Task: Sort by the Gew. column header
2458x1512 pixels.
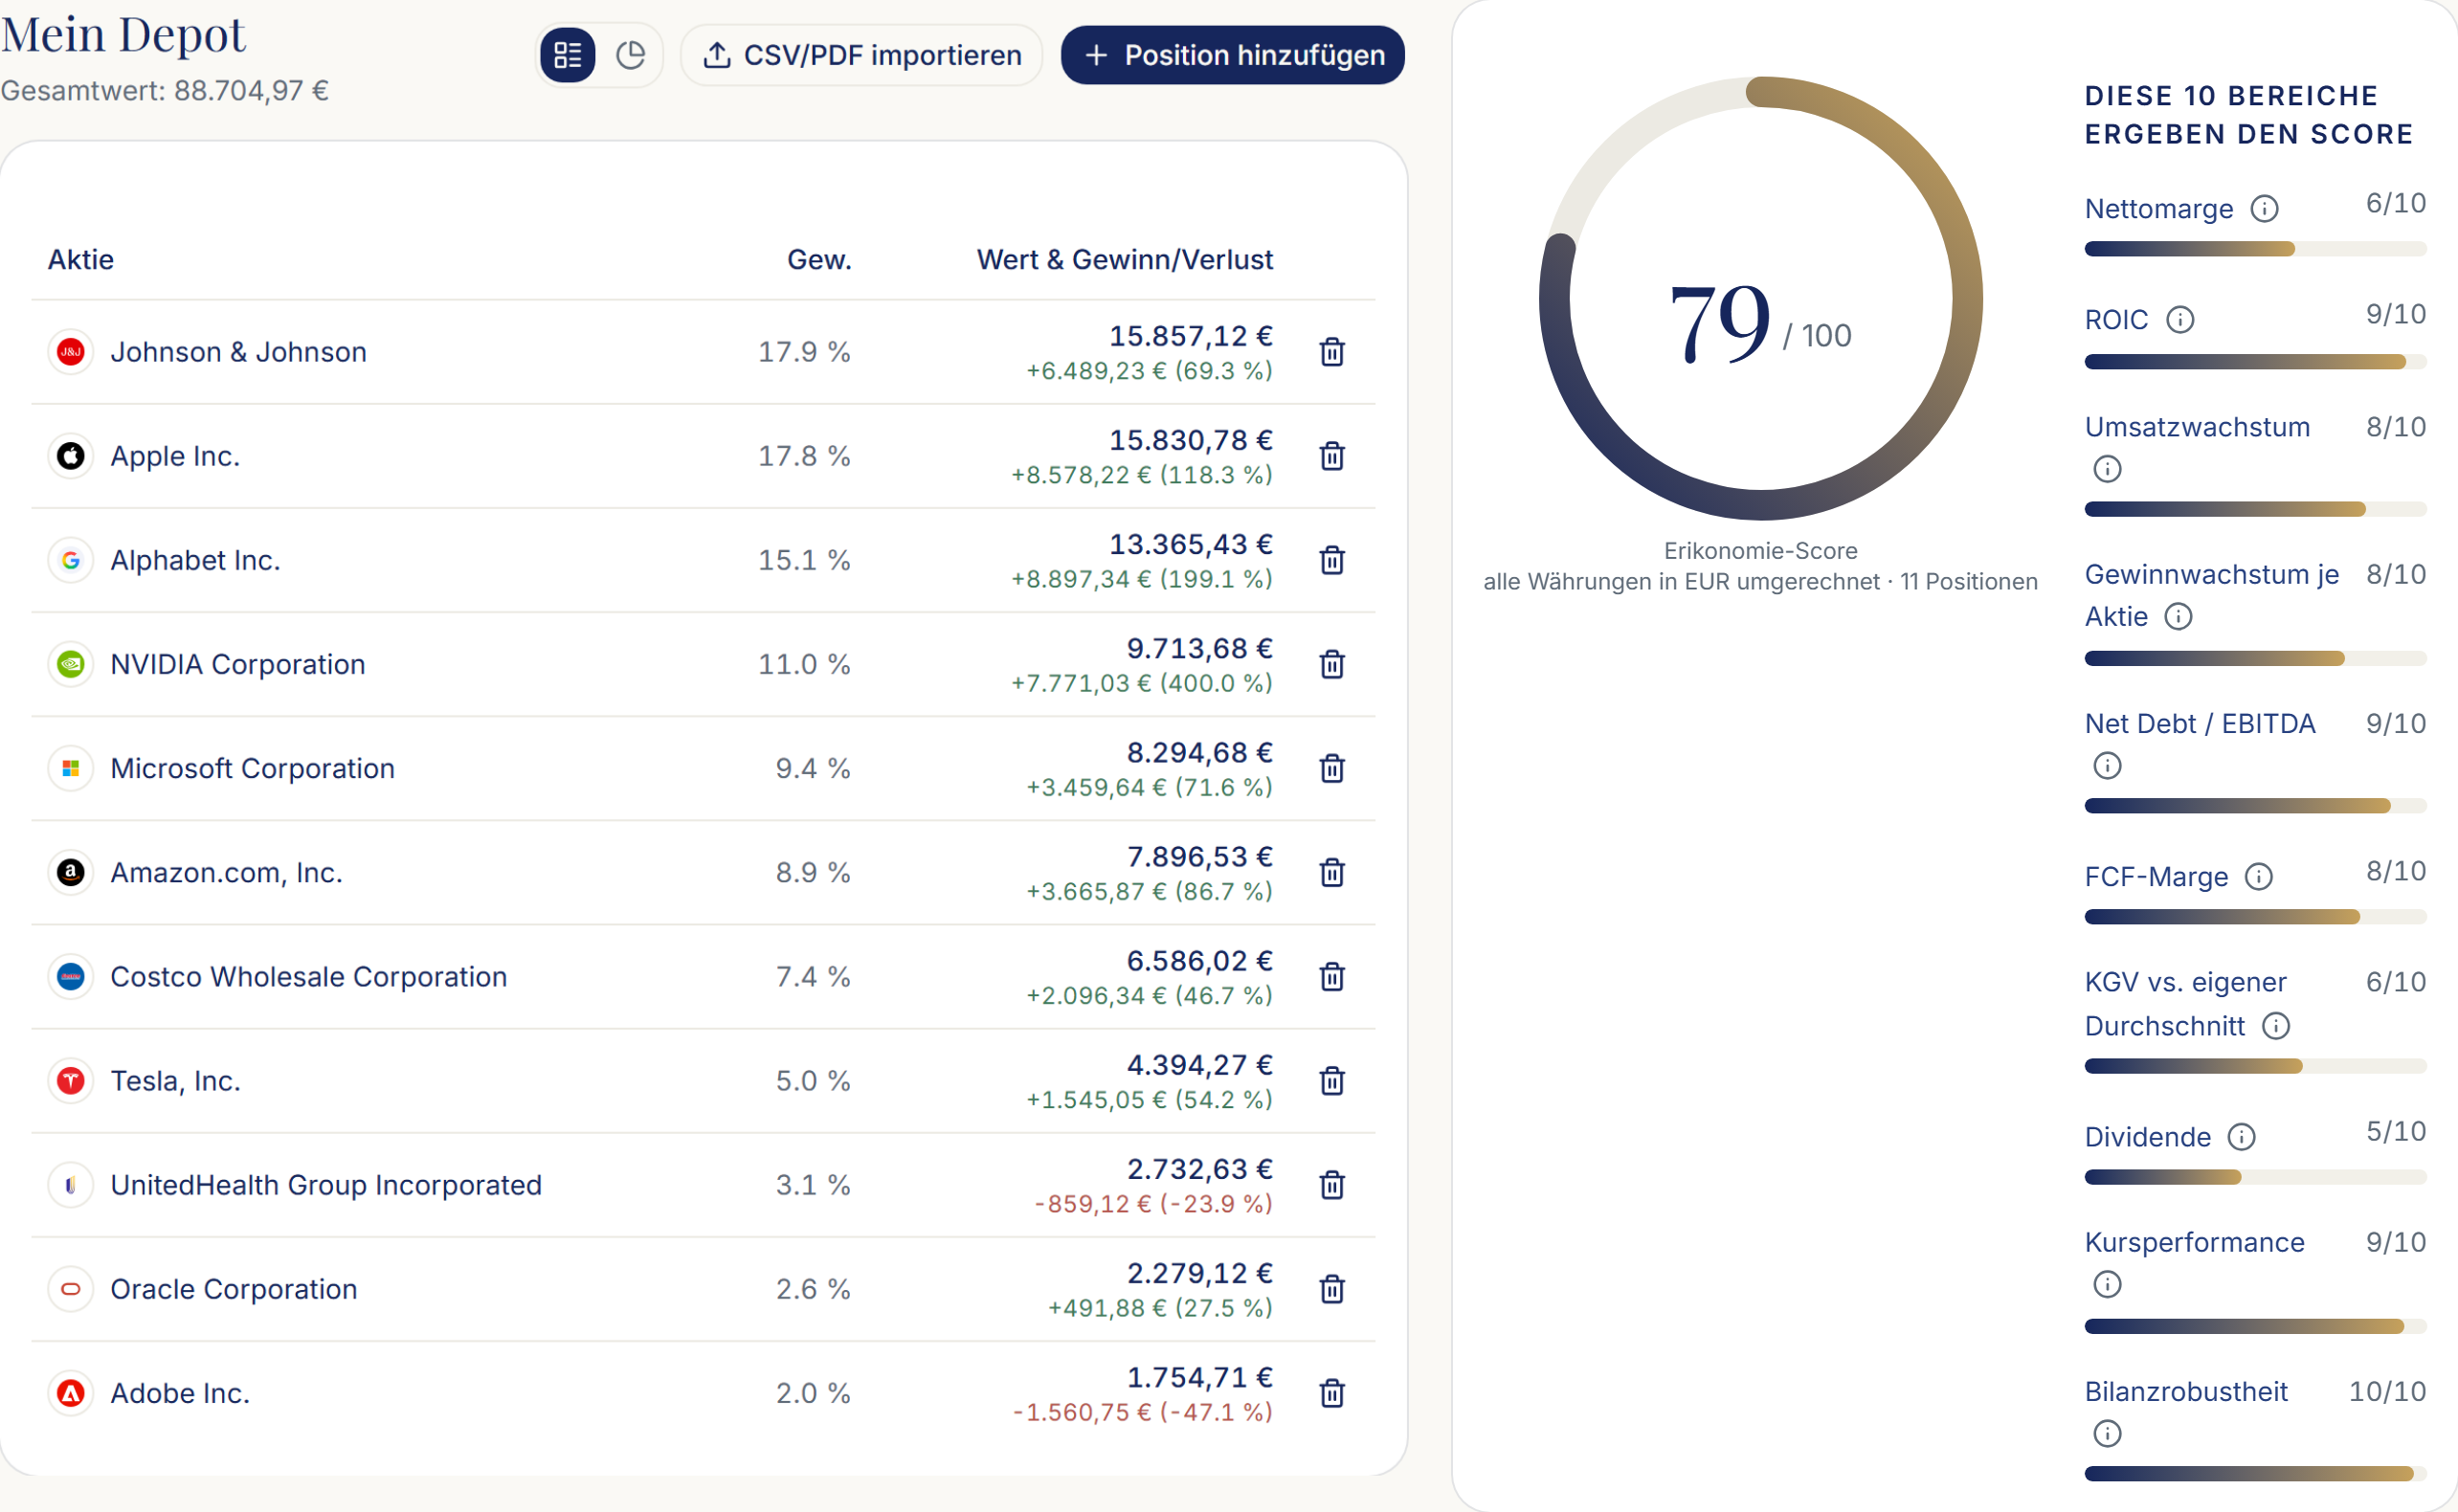Action: pos(819,260)
